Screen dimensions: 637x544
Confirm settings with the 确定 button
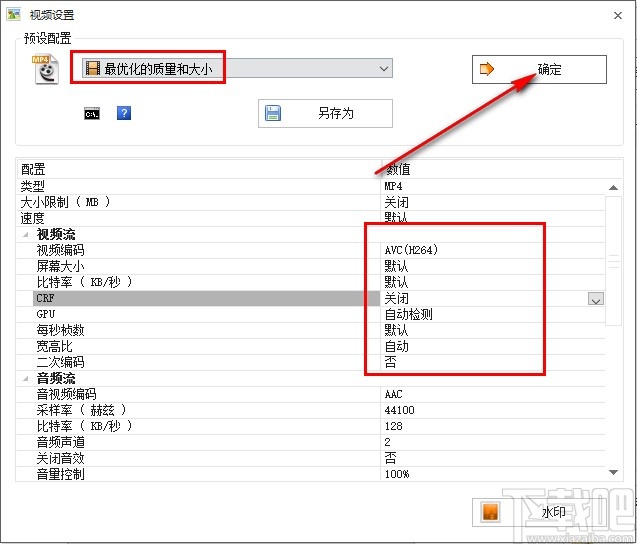[x=539, y=69]
